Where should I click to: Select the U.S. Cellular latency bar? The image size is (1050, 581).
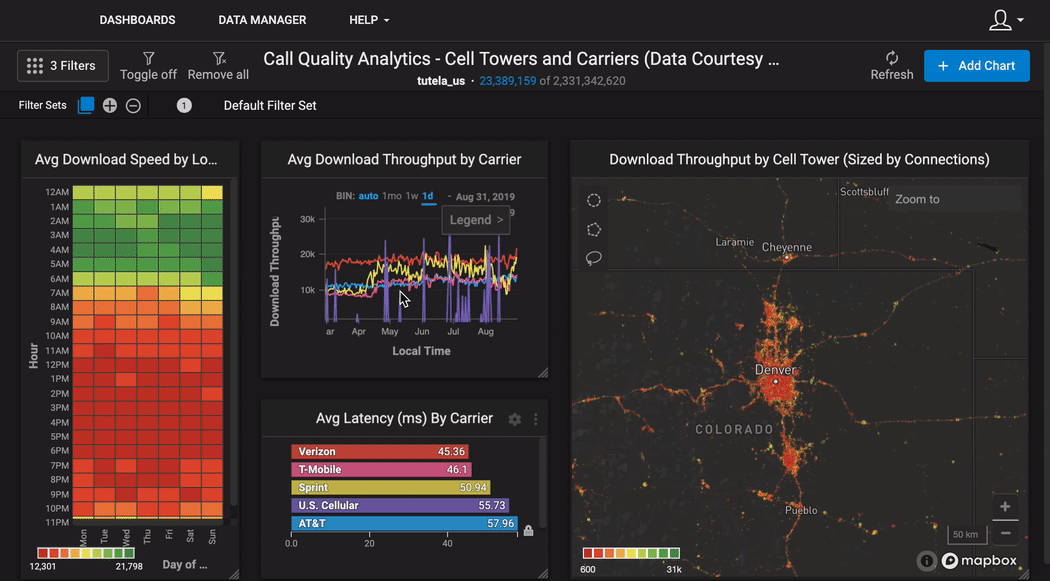tap(400, 505)
